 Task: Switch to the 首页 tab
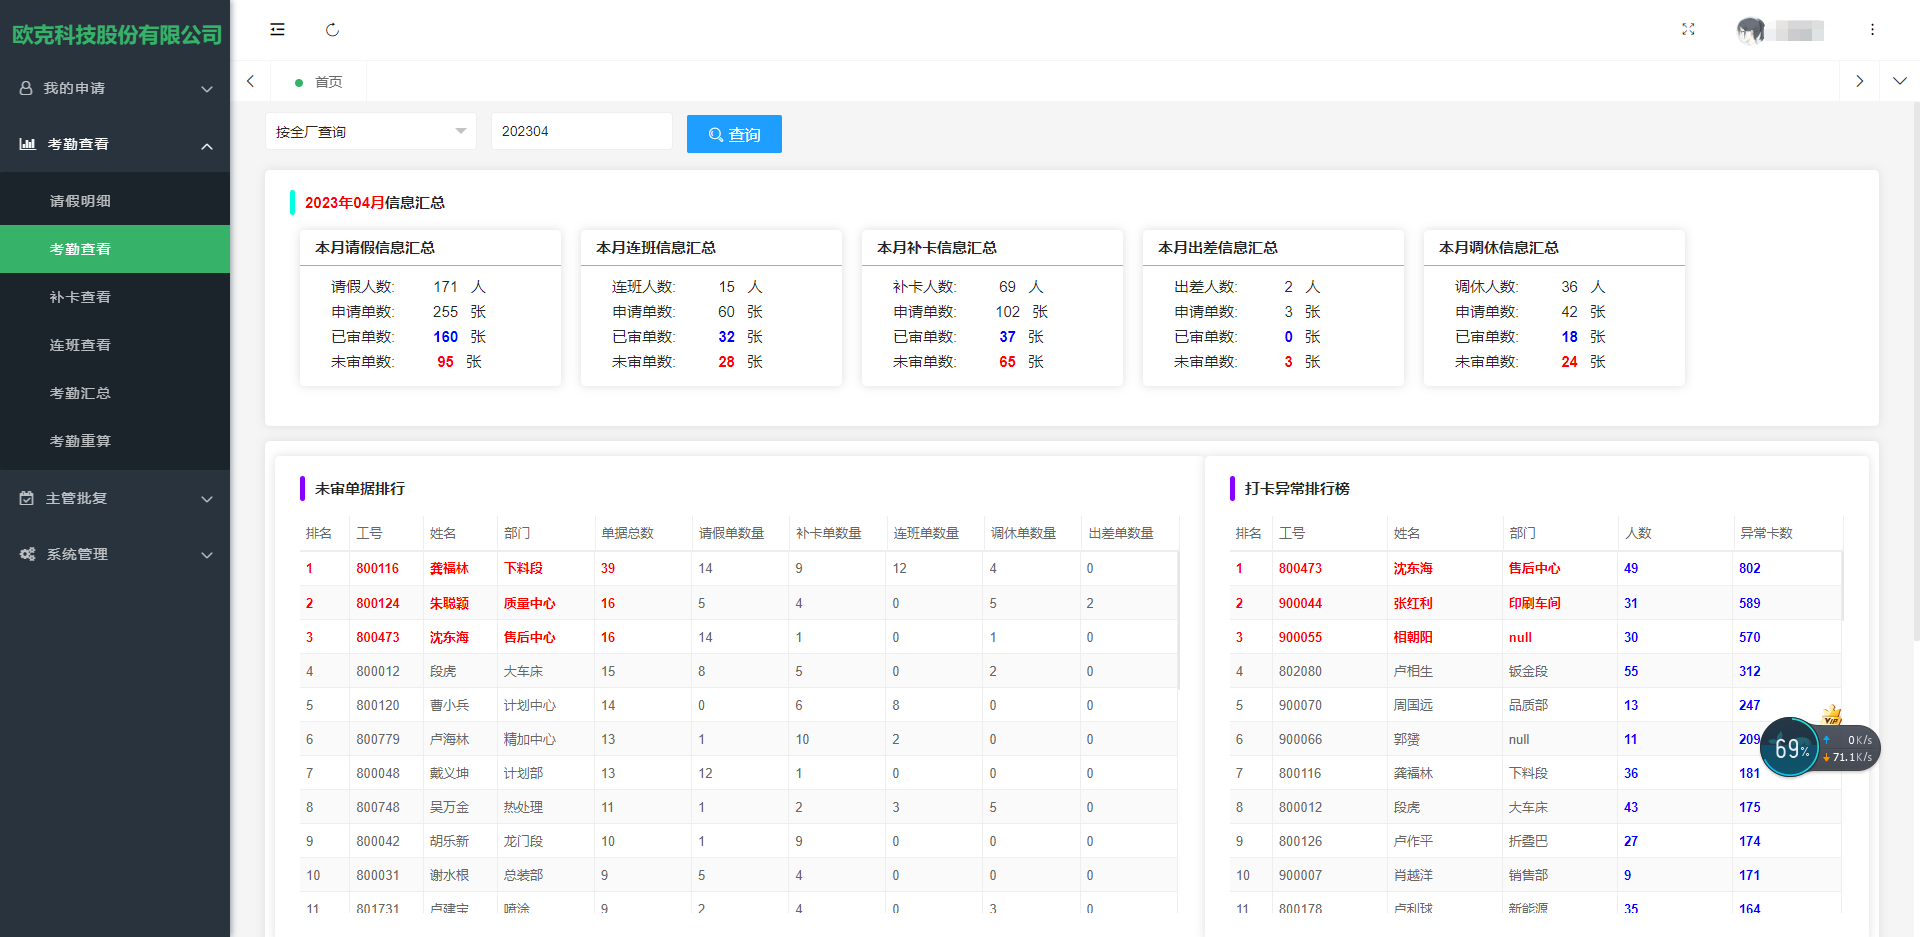319,82
